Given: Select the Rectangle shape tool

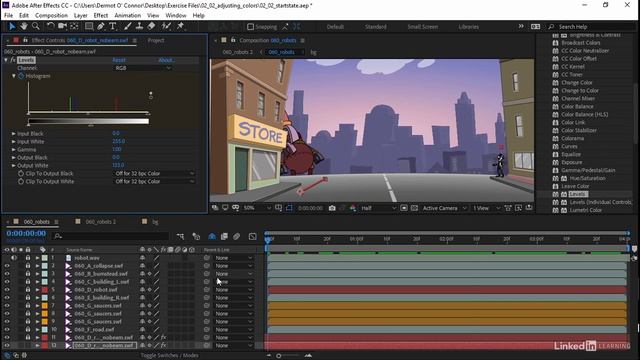Looking at the screenshot, I should pos(89,26).
